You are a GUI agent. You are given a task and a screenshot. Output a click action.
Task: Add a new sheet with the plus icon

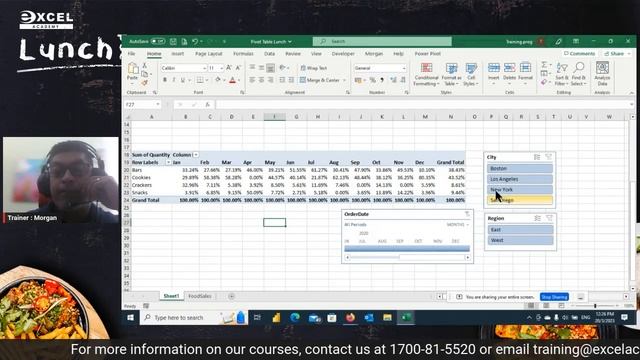coord(231,296)
